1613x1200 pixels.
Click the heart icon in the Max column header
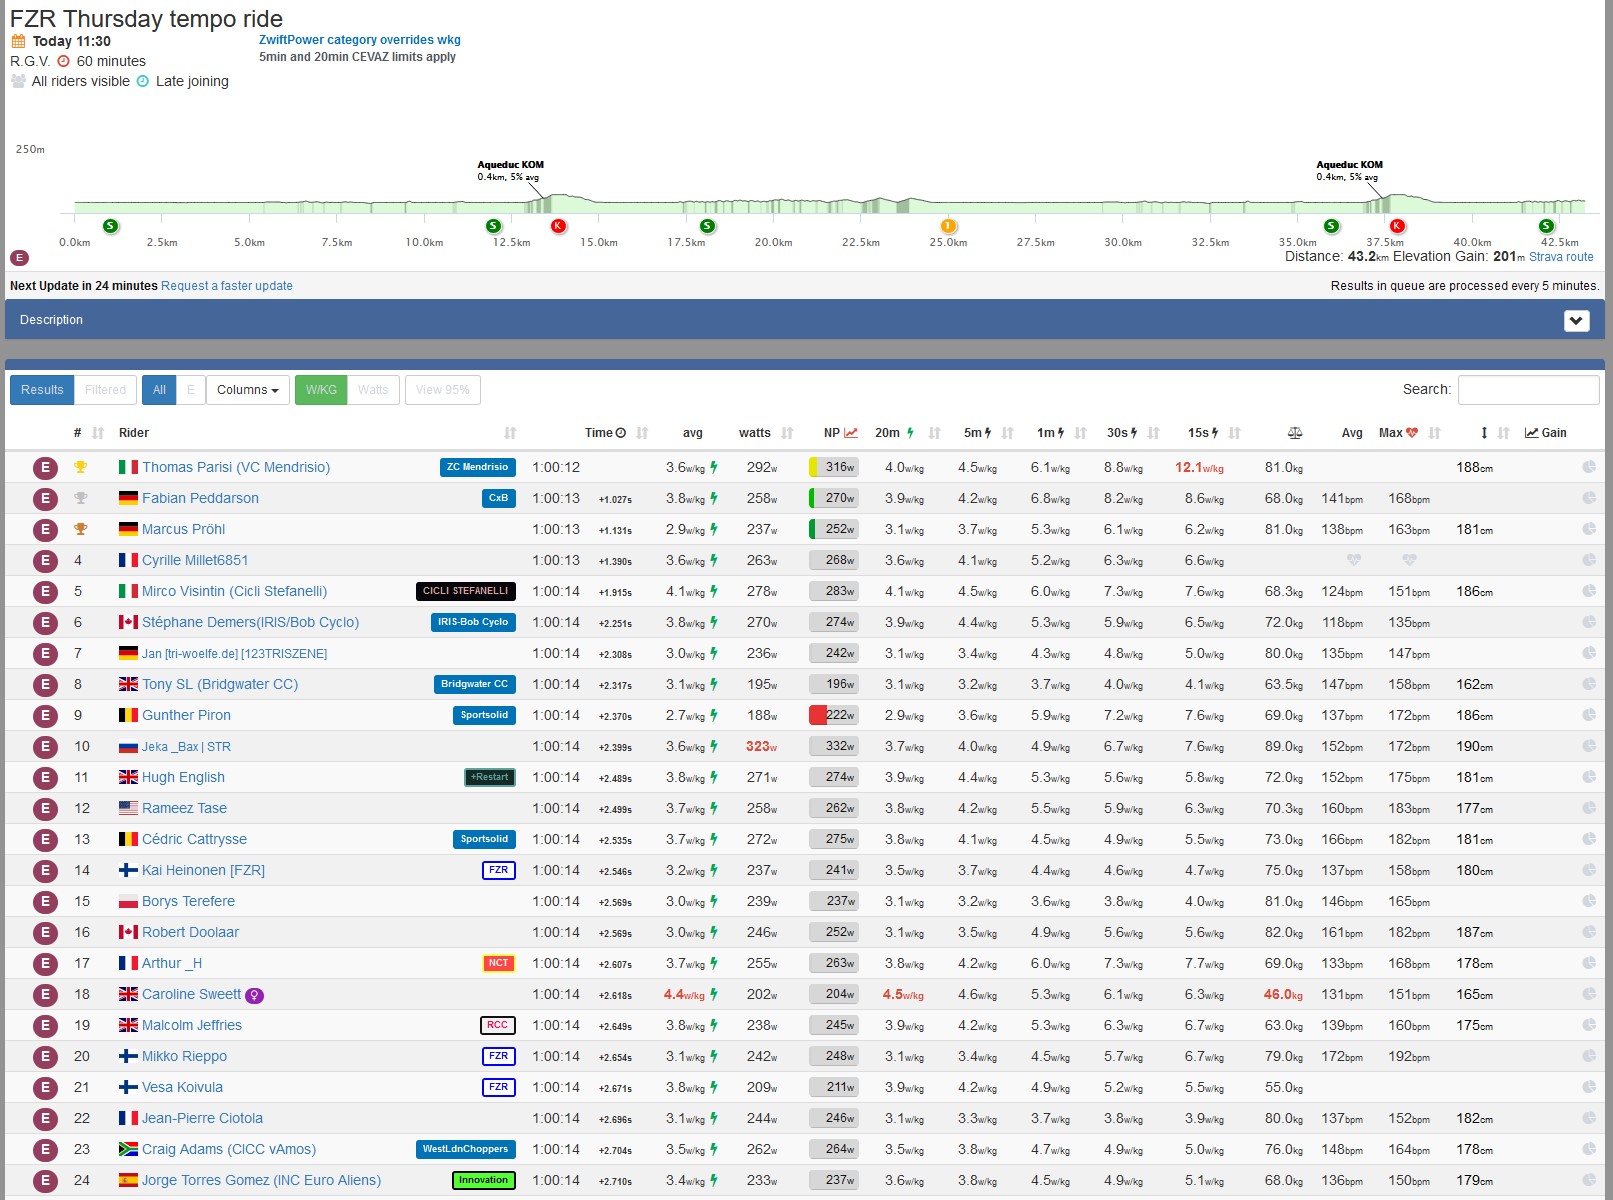1412,433
